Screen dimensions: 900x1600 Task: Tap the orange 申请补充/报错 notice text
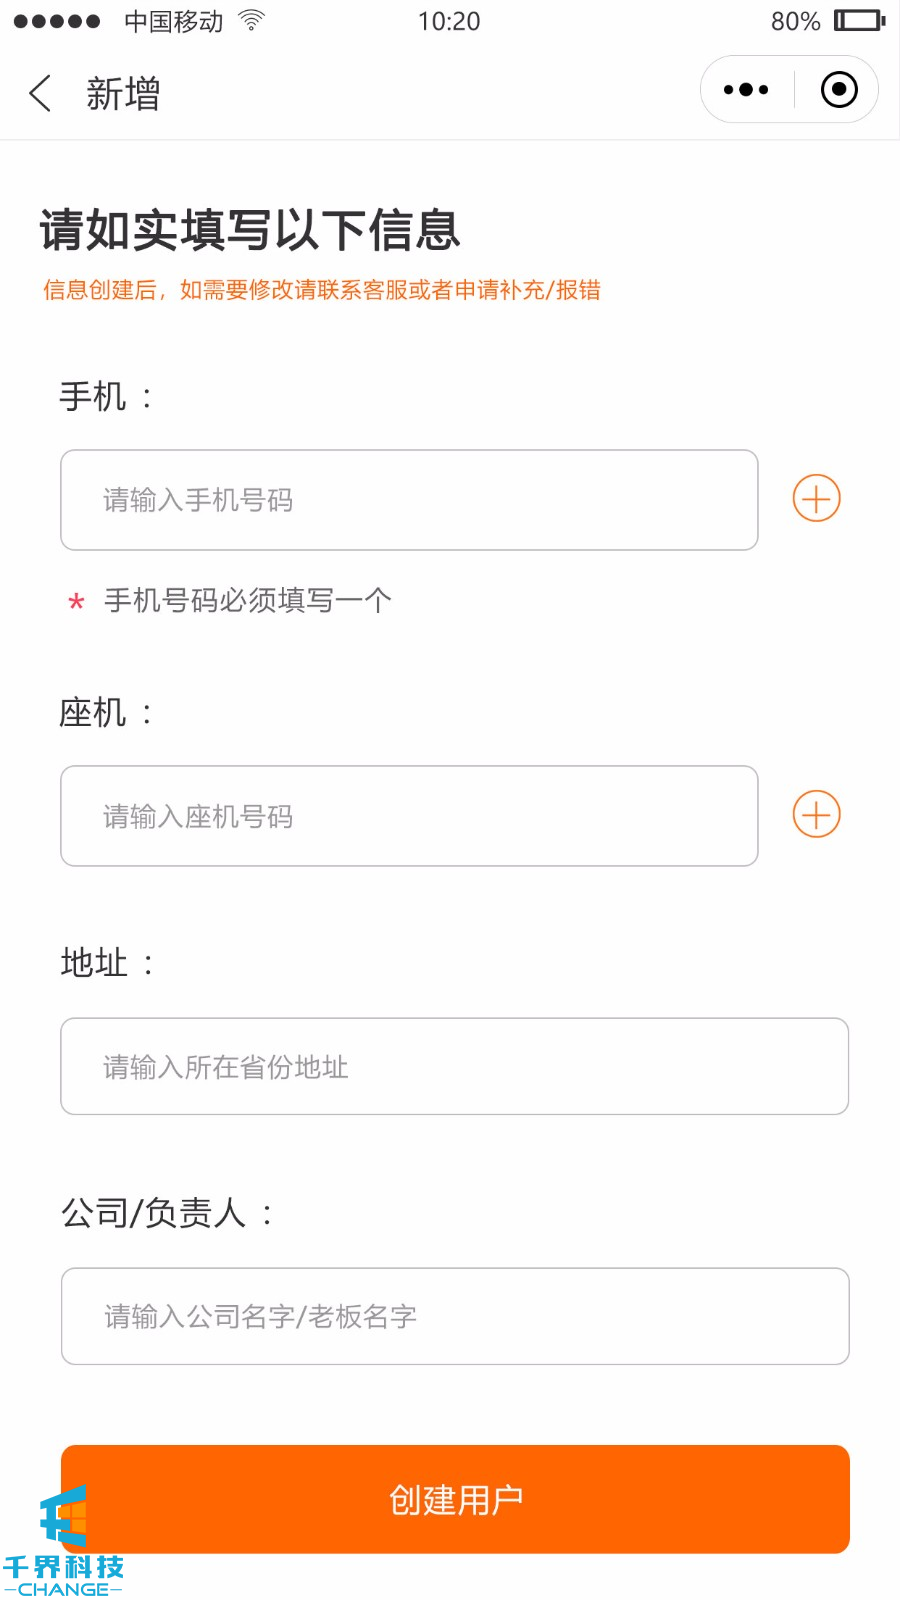pyautogui.click(x=528, y=290)
